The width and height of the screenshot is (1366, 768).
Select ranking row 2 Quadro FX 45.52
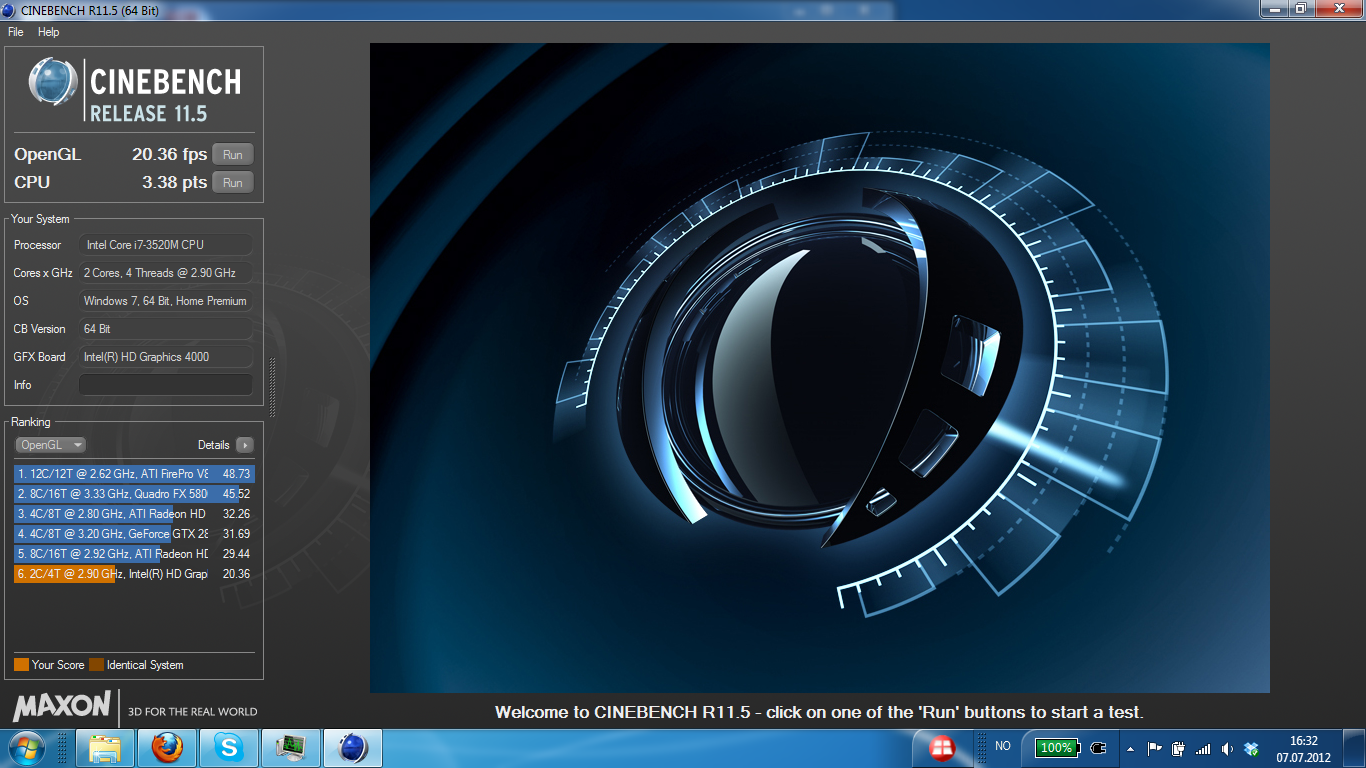click(134, 494)
